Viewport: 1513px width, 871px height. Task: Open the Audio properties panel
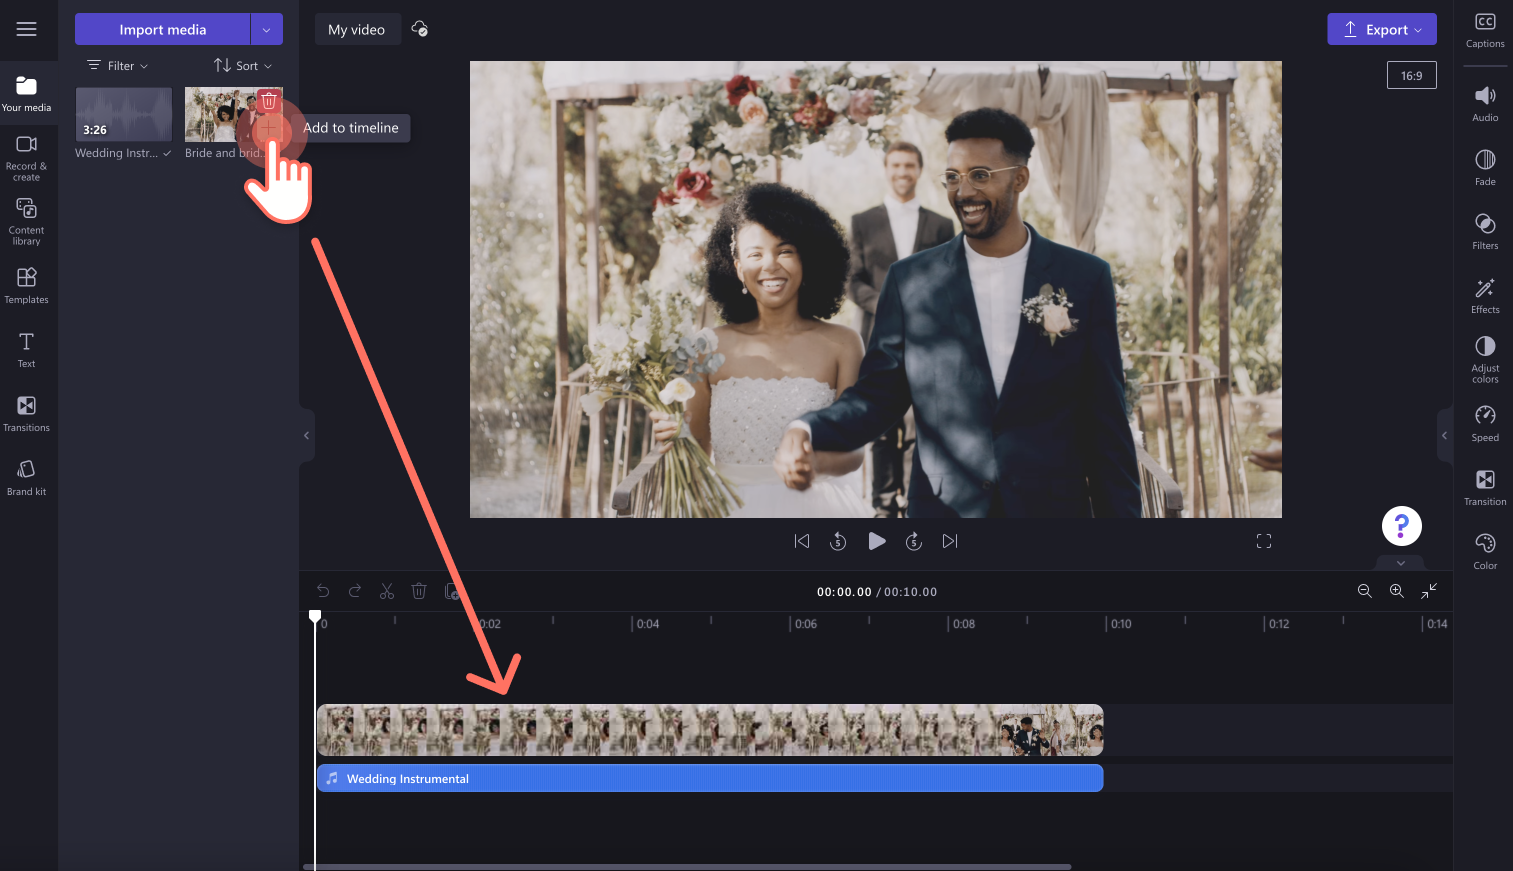(1485, 104)
